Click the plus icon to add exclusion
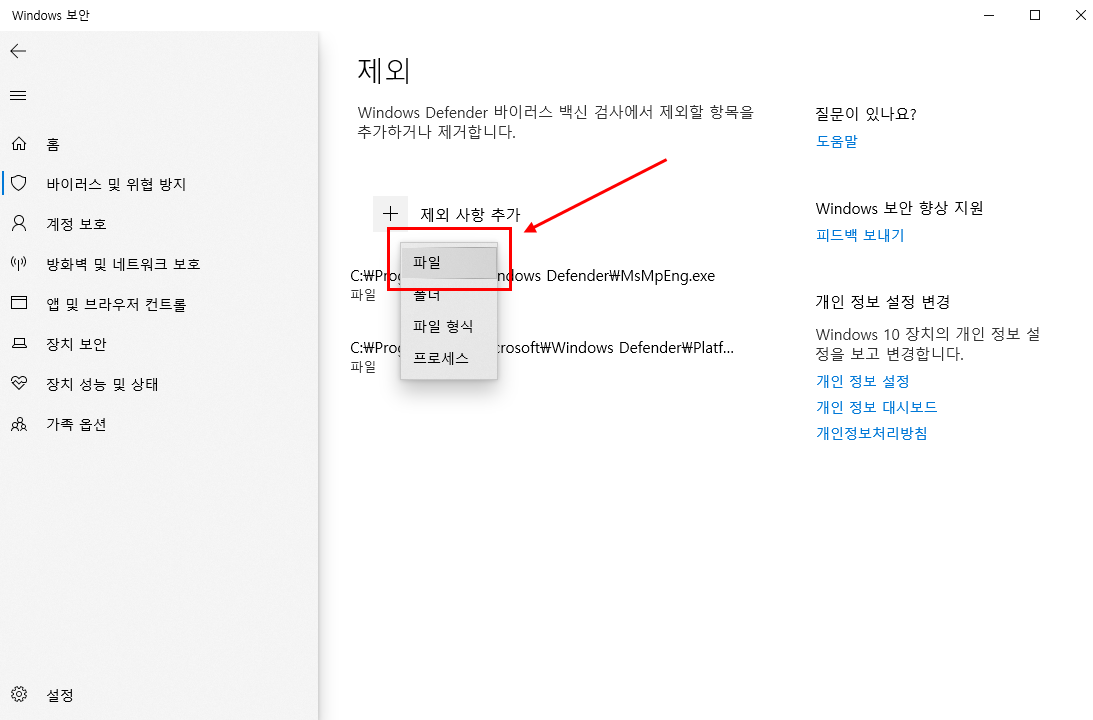The height and width of the screenshot is (720, 1093). [390, 214]
